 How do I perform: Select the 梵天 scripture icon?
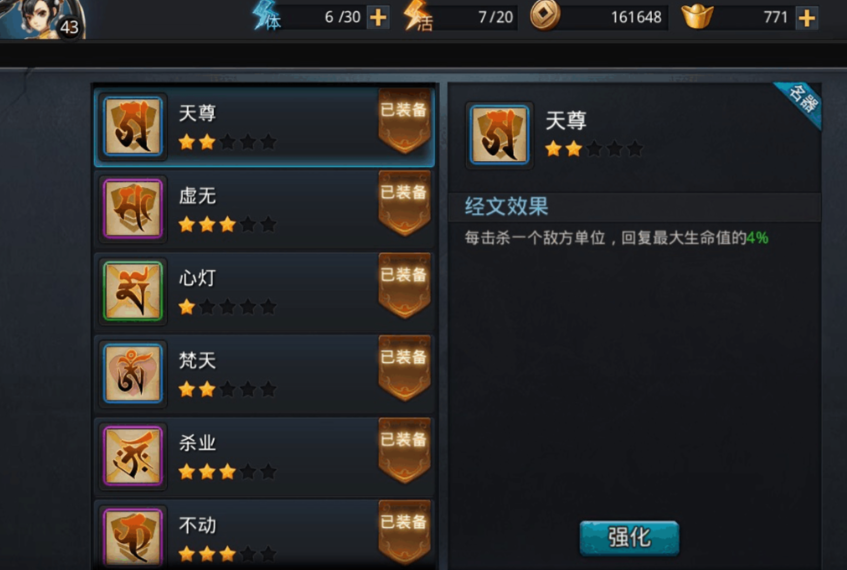click(x=133, y=373)
